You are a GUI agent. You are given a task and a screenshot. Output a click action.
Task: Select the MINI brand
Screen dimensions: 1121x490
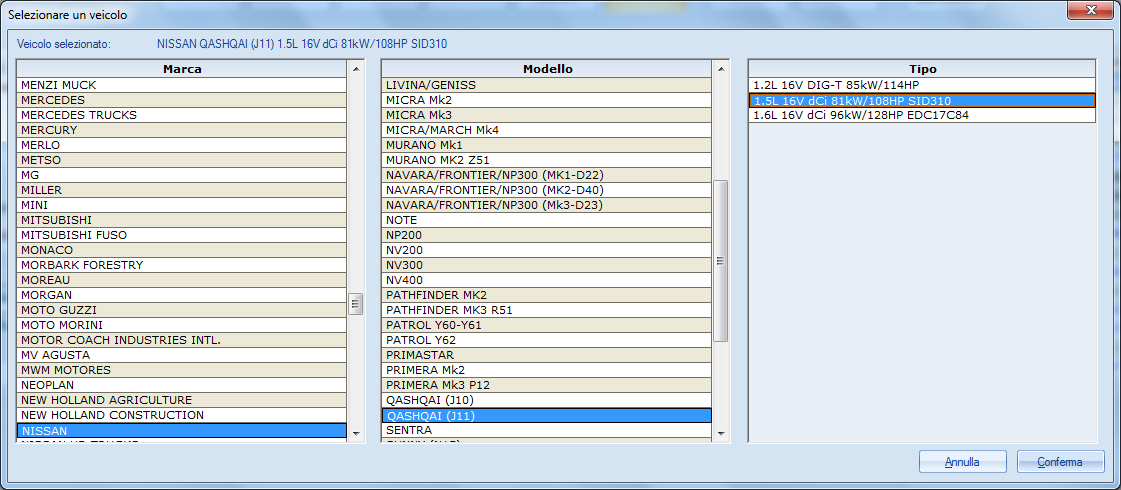coord(182,205)
